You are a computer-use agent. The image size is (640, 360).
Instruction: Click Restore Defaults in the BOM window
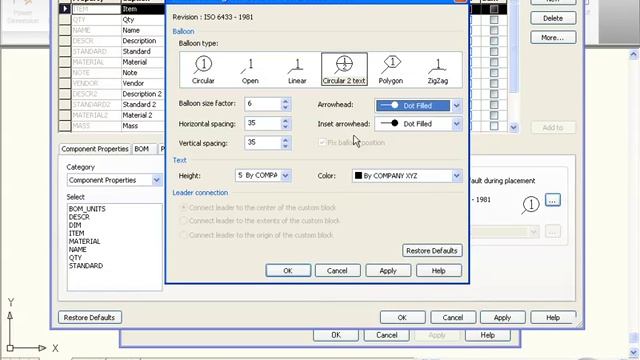pyautogui.click(x=89, y=318)
